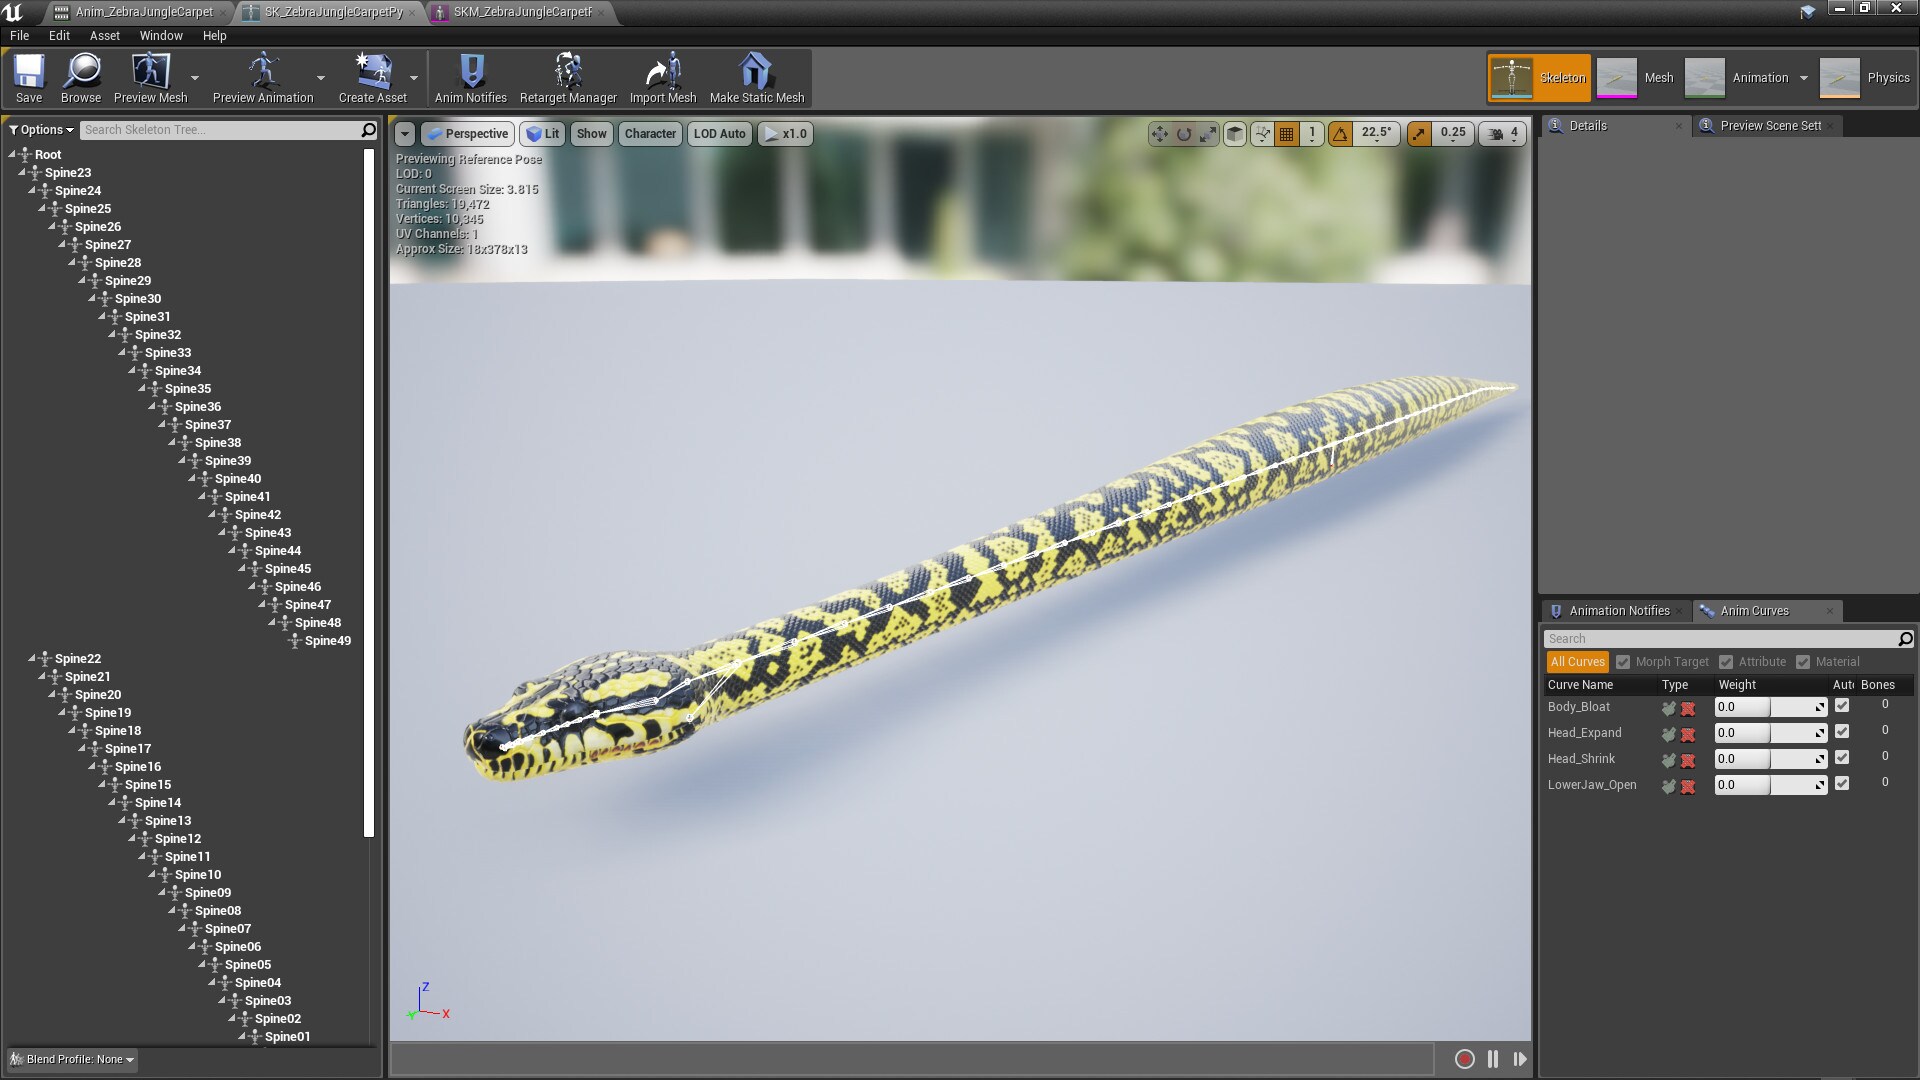This screenshot has width=1920, height=1080.
Task: Enable the grid snapping toggle in viewport
Action: (x=1286, y=133)
